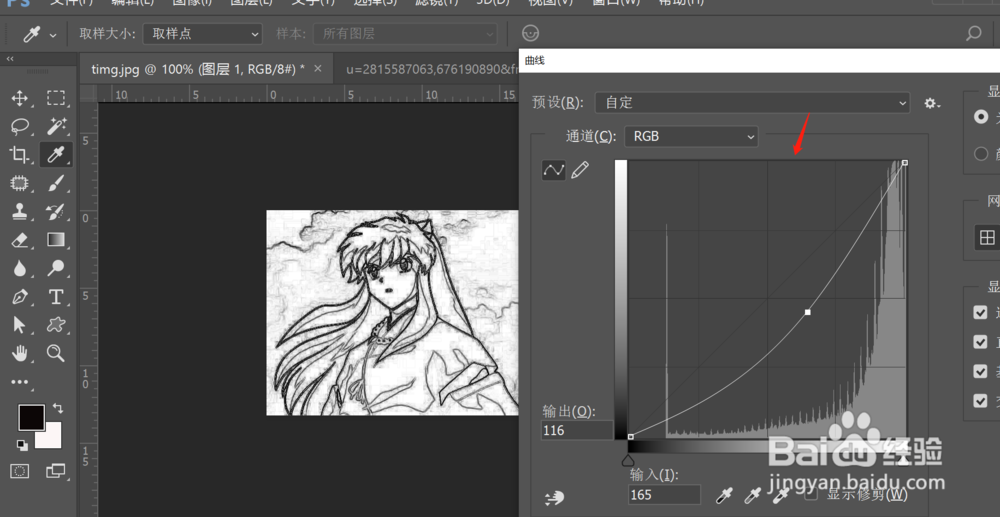This screenshot has width=1000, height=517.
Task: Swap foreground and background colors arrow
Action: pos(57,407)
